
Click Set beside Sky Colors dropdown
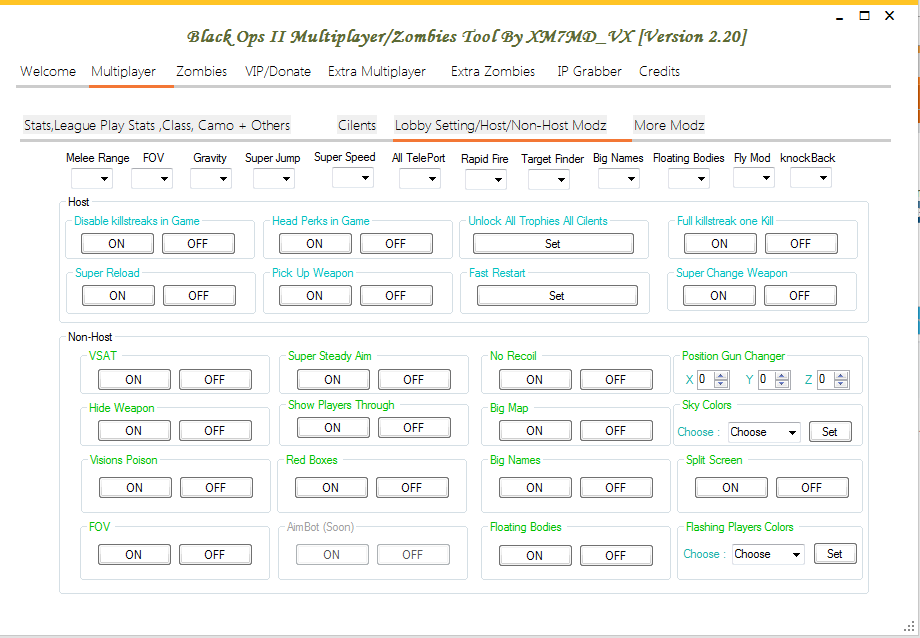(x=830, y=432)
